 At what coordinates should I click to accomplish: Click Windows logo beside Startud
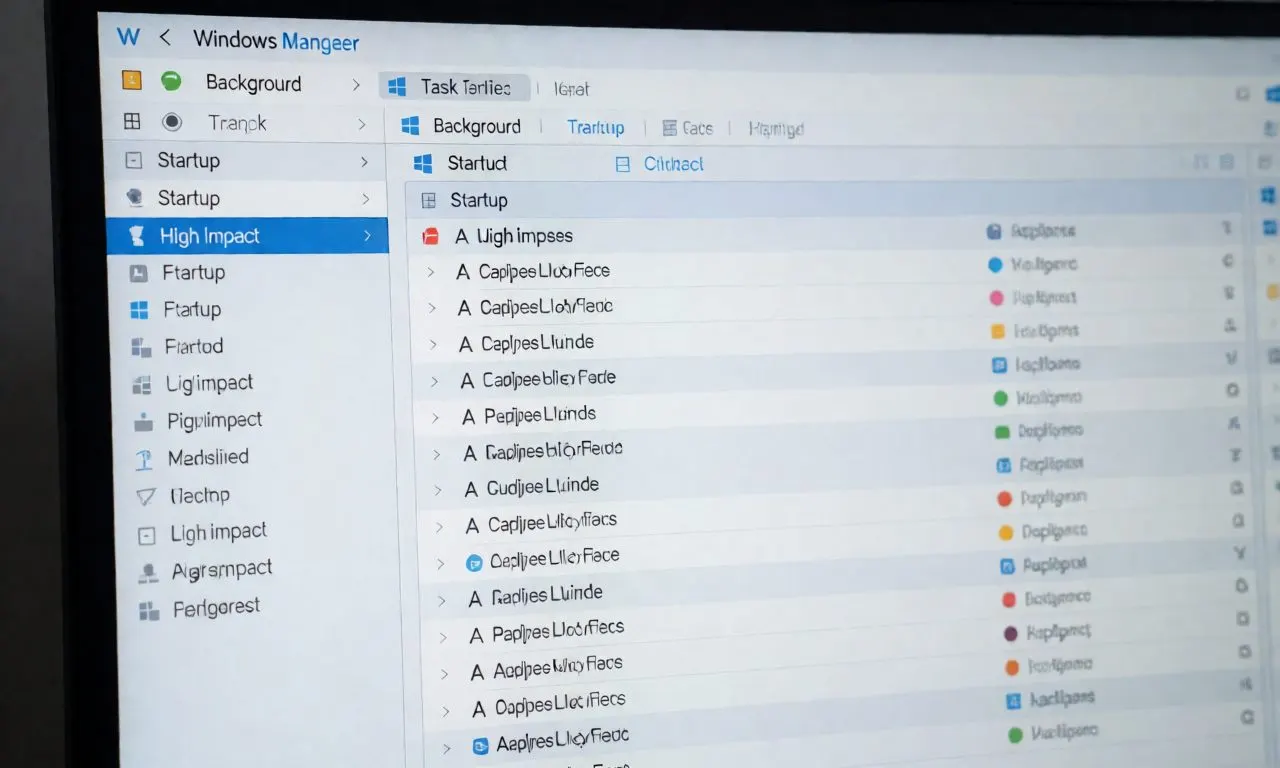(x=423, y=163)
